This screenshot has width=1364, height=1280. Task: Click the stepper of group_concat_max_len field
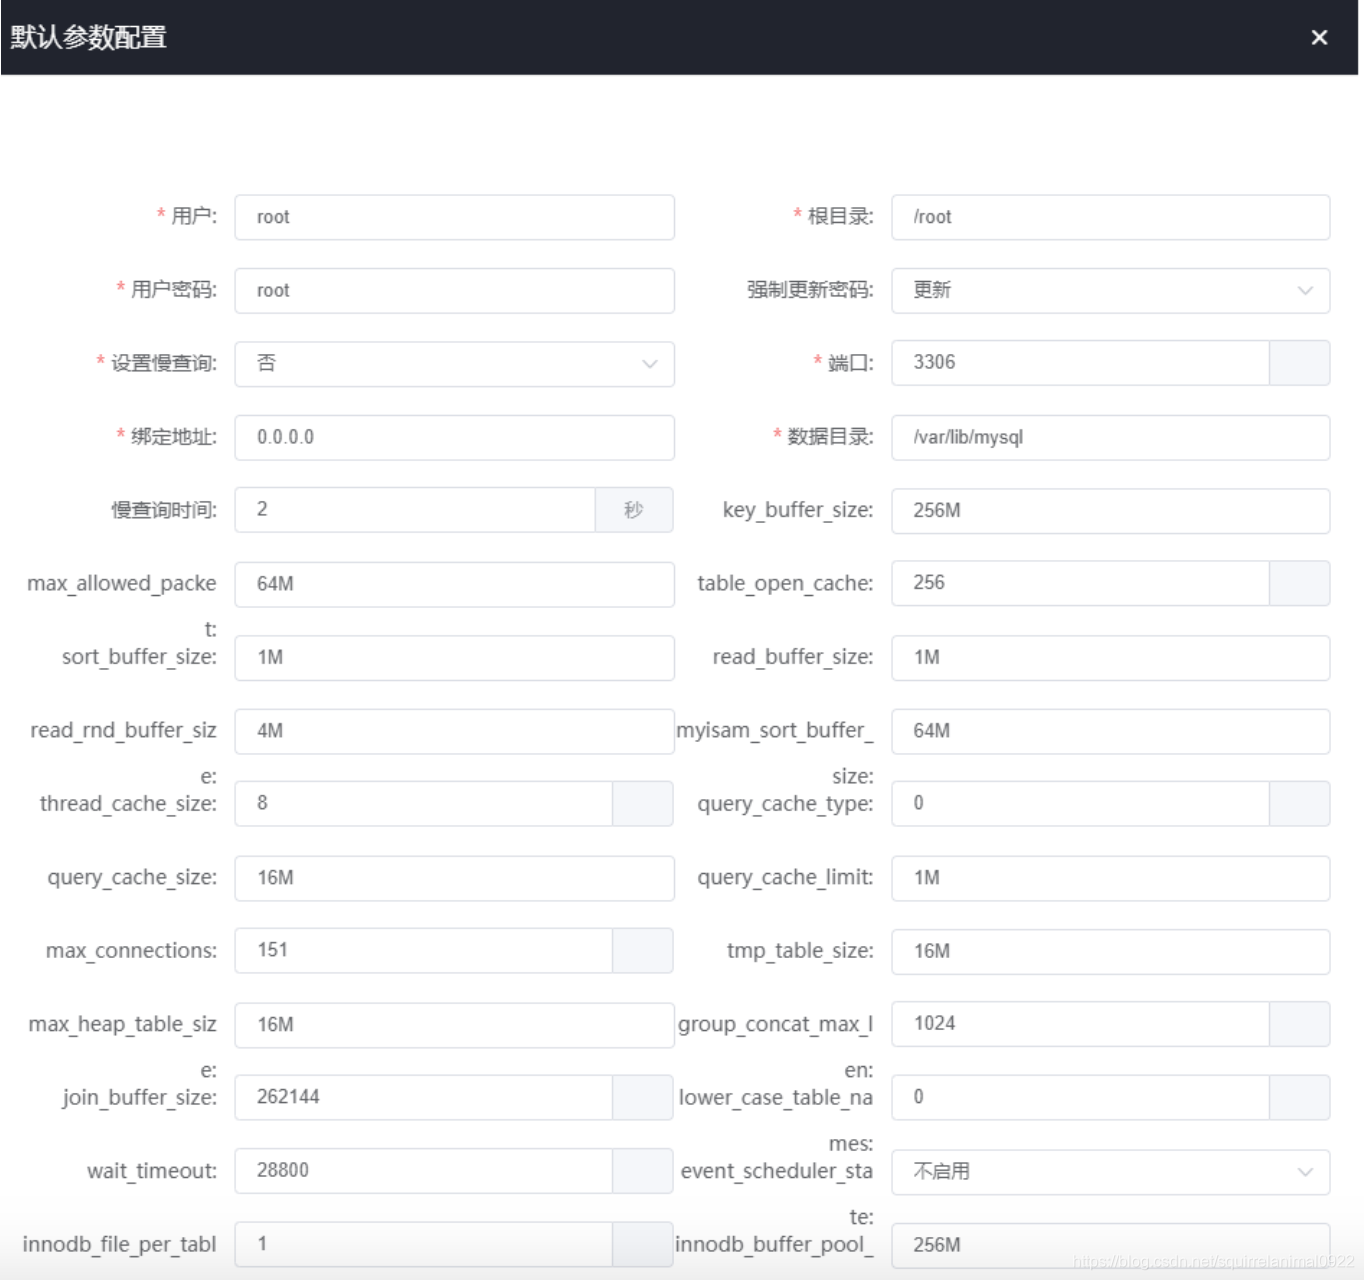(1299, 1024)
